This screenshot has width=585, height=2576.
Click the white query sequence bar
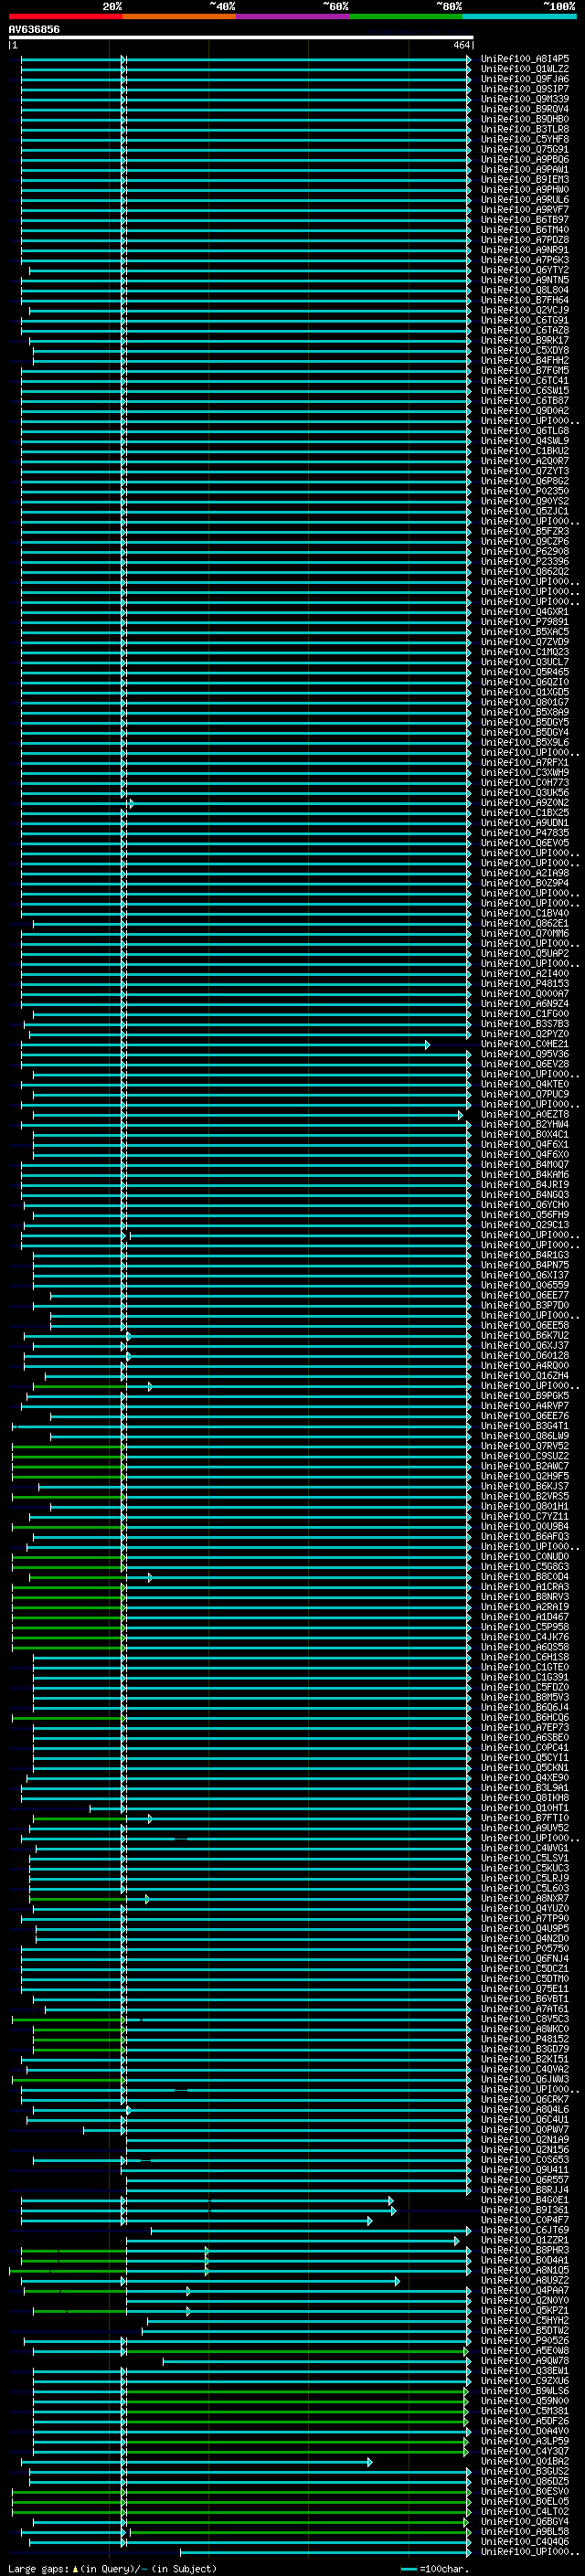(241, 38)
